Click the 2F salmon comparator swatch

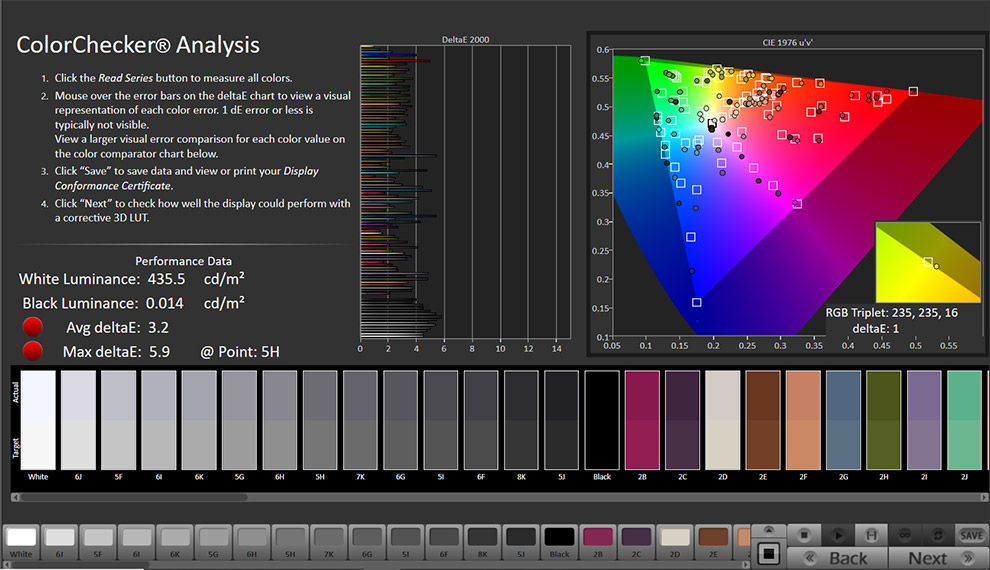pos(803,420)
